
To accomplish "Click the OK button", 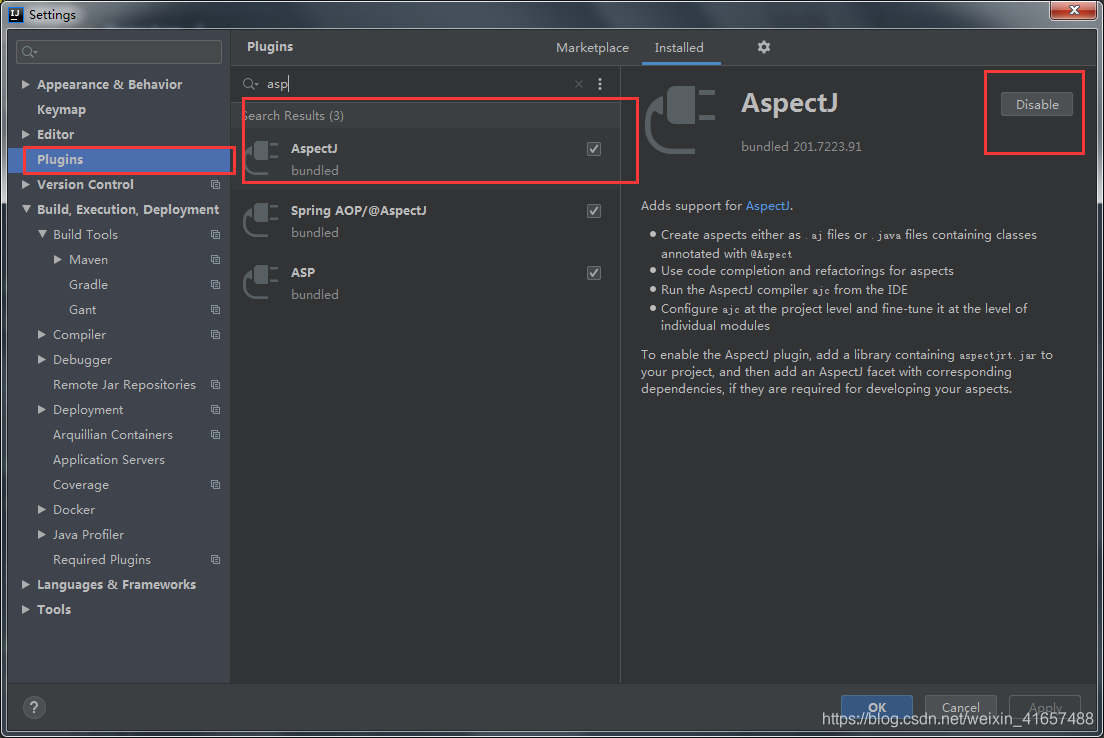I will click(877, 706).
